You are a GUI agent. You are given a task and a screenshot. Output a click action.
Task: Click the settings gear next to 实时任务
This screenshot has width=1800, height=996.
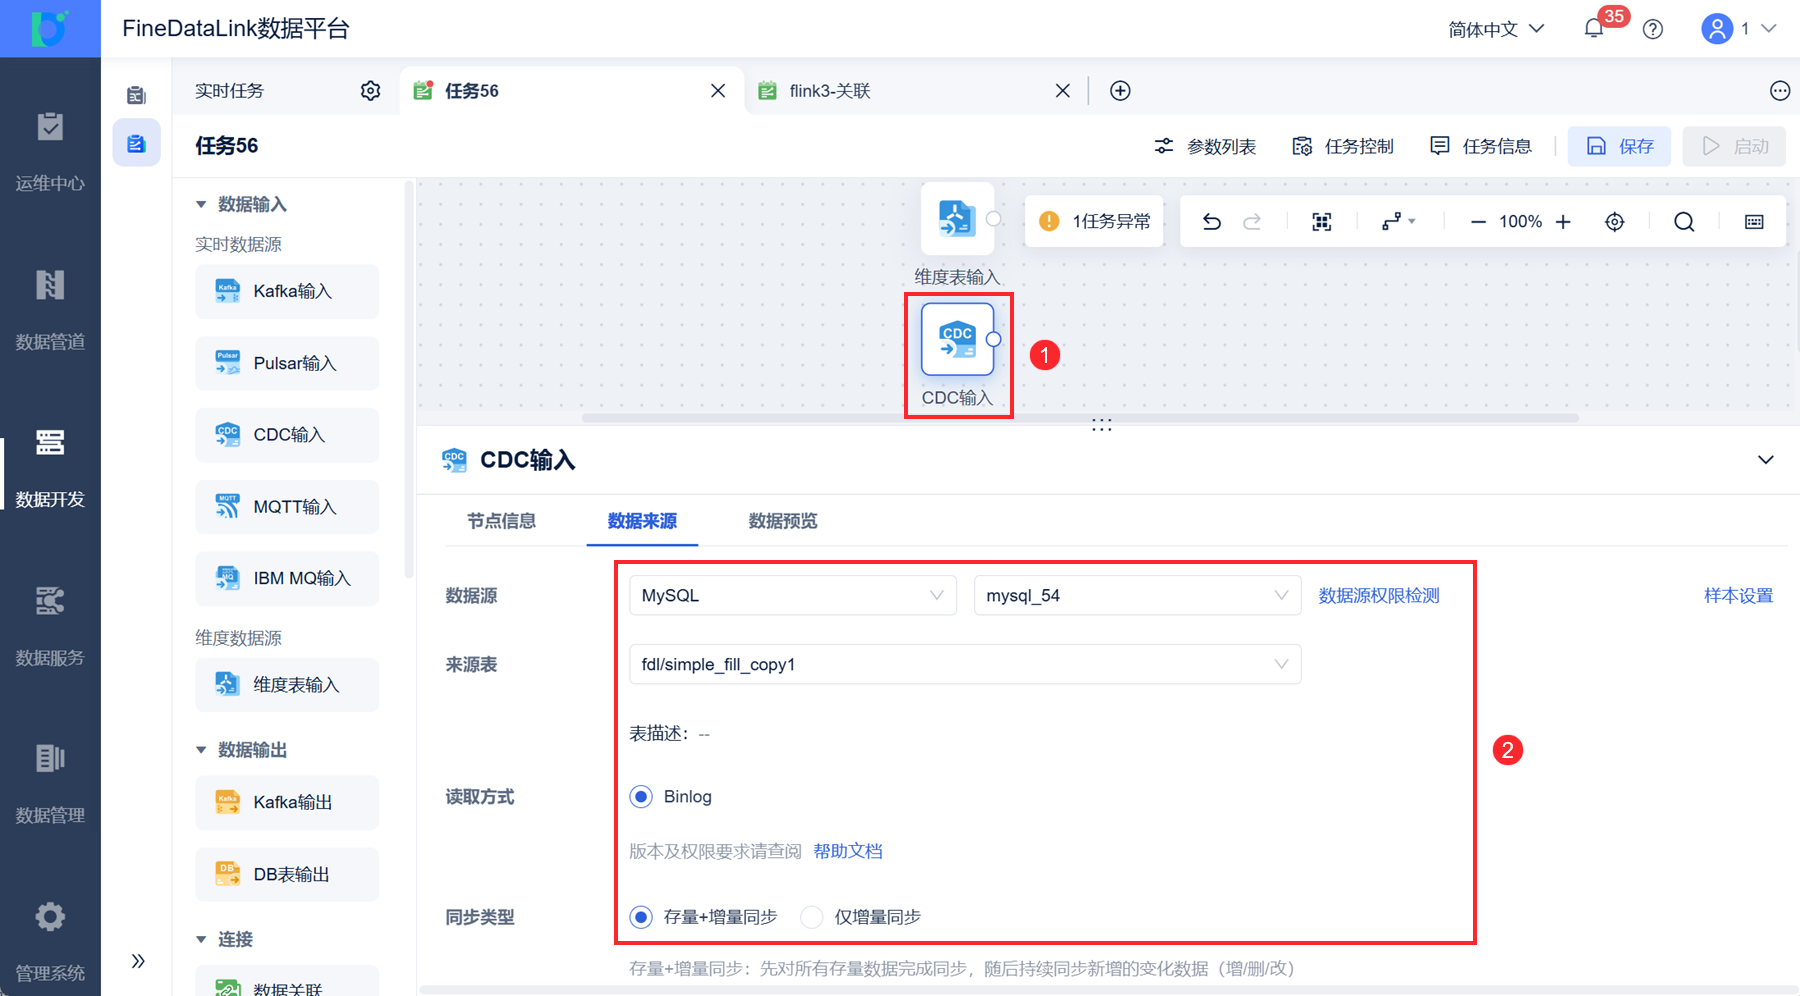click(370, 91)
